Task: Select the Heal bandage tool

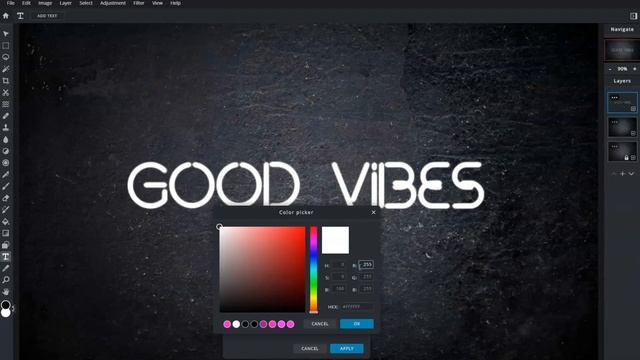Action: [x=6, y=116]
